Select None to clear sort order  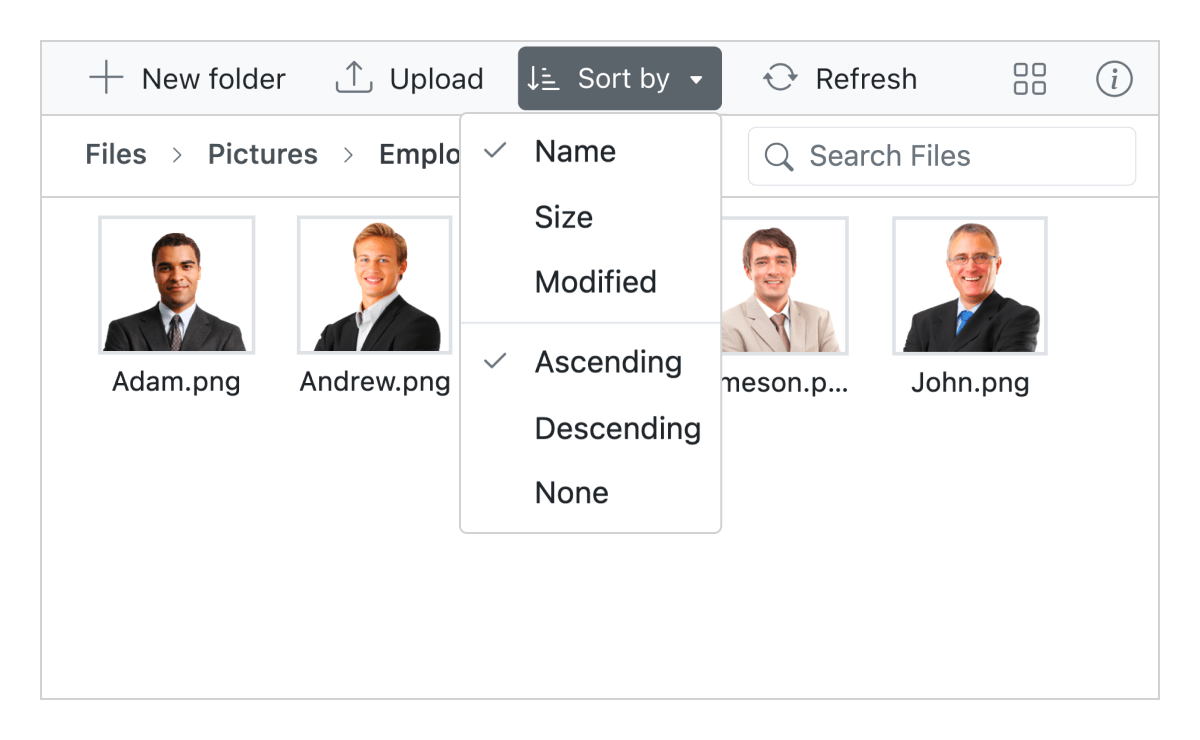click(x=571, y=492)
